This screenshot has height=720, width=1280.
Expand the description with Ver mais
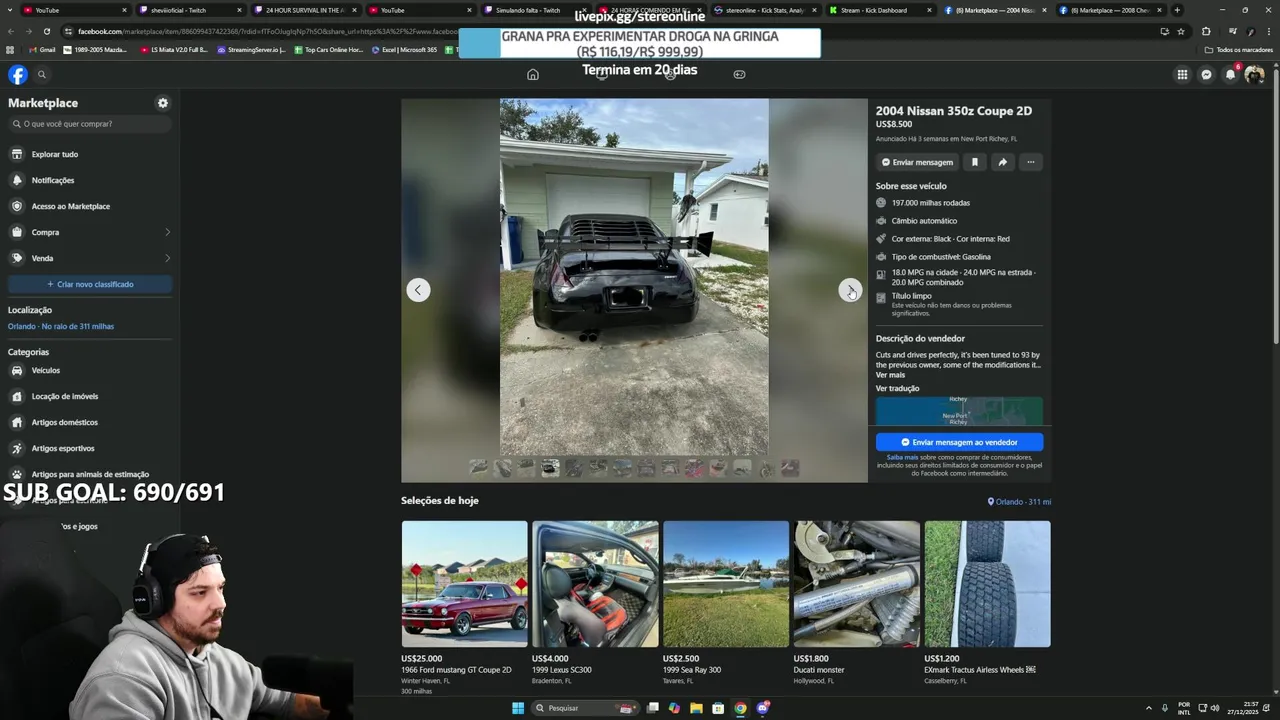pyautogui.click(x=890, y=375)
